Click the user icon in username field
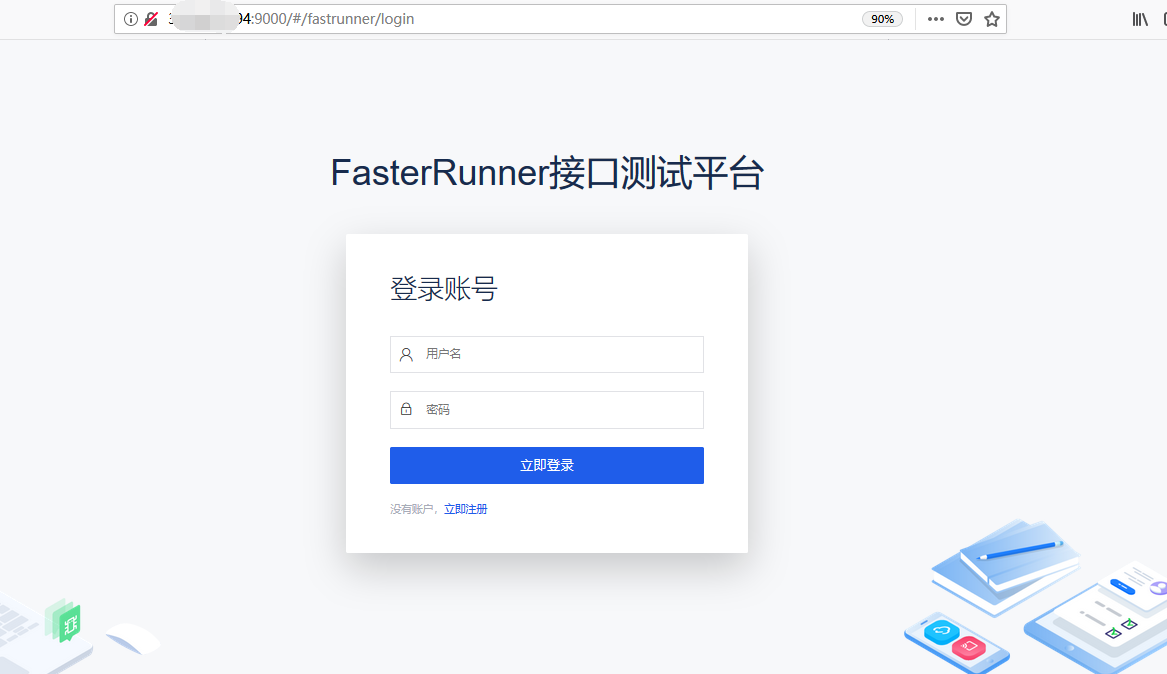The image size is (1167, 674). click(x=406, y=354)
